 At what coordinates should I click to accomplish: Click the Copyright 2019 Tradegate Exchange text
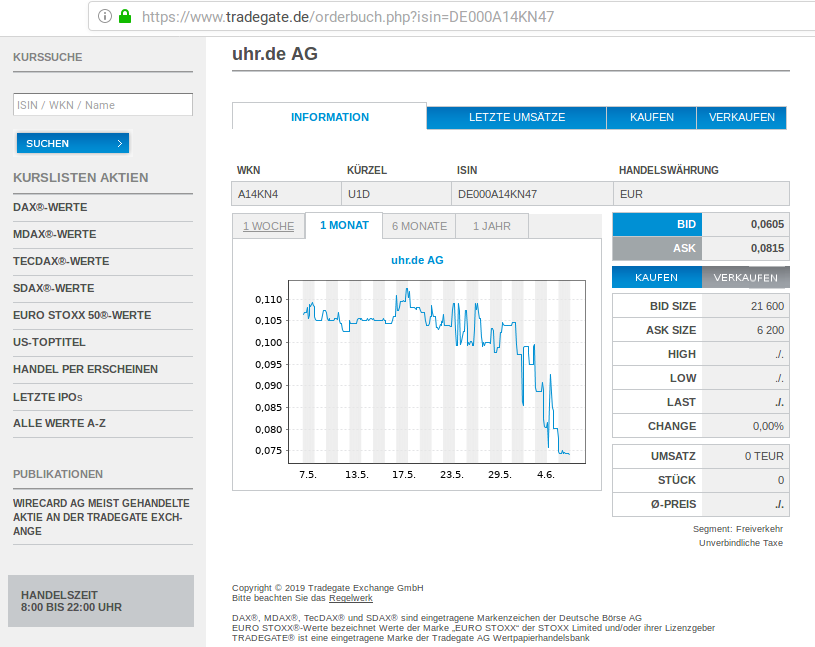point(327,588)
